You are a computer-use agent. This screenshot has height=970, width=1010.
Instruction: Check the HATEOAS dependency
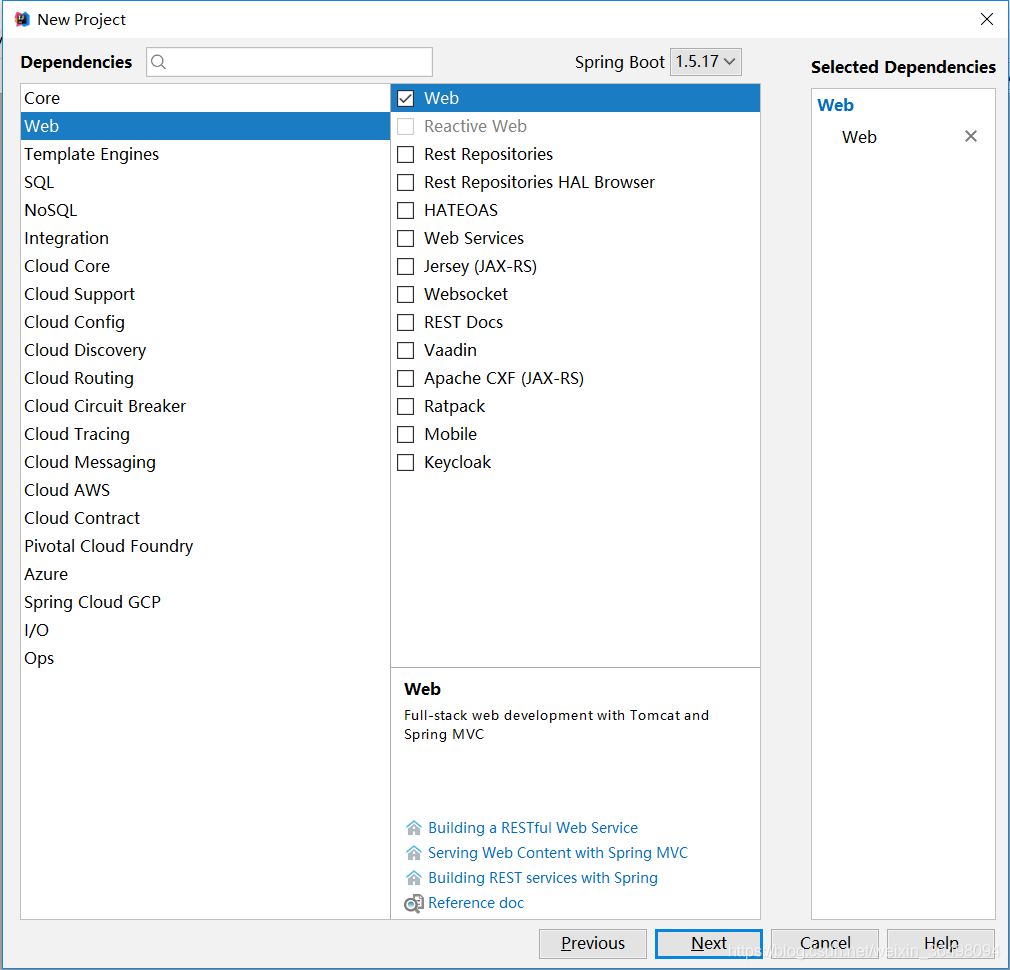[405, 211]
